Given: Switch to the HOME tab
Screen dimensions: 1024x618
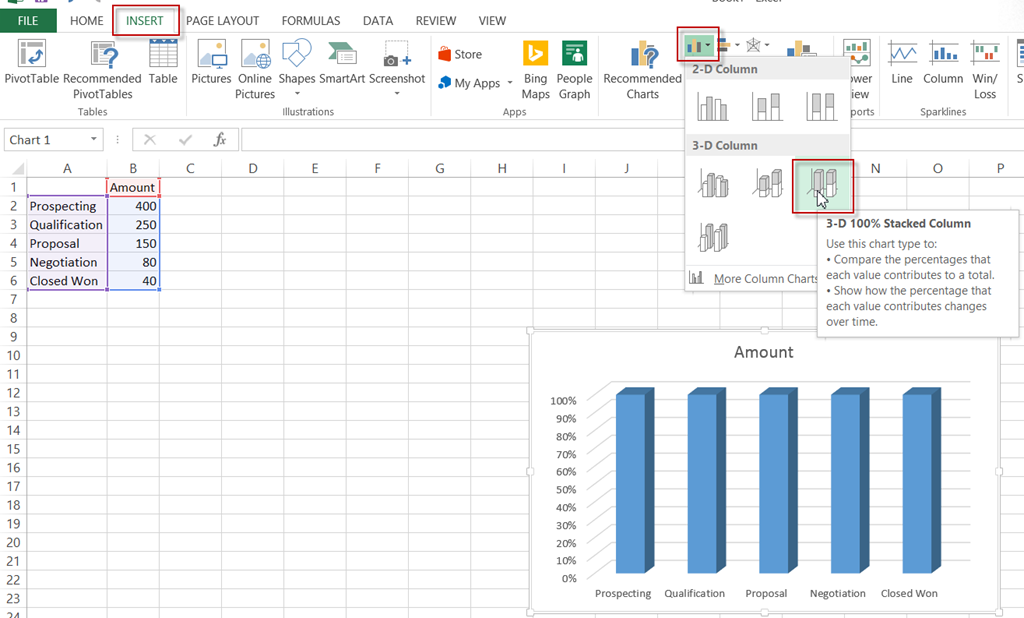Looking at the screenshot, I should tap(86, 21).
